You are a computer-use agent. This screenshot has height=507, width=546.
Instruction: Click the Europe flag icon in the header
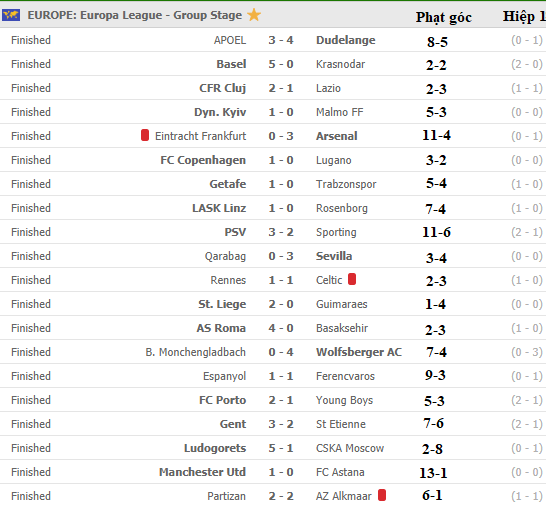11,15
